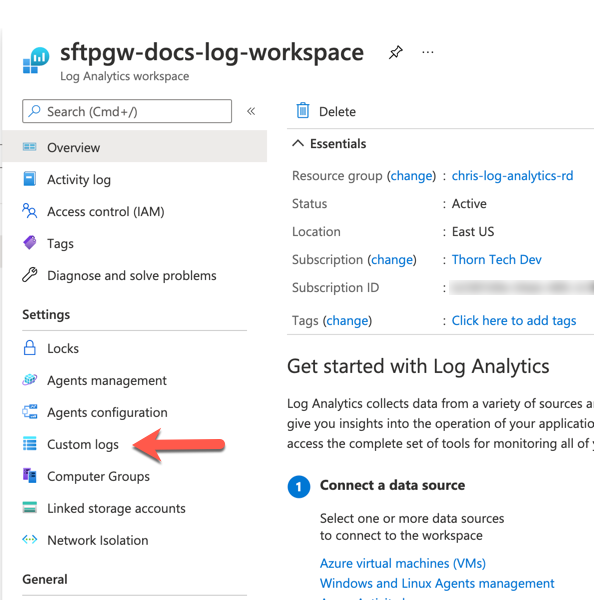Image resolution: width=594 pixels, height=600 pixels.
Task: Click here to add tags link
Action: point(514,321)
